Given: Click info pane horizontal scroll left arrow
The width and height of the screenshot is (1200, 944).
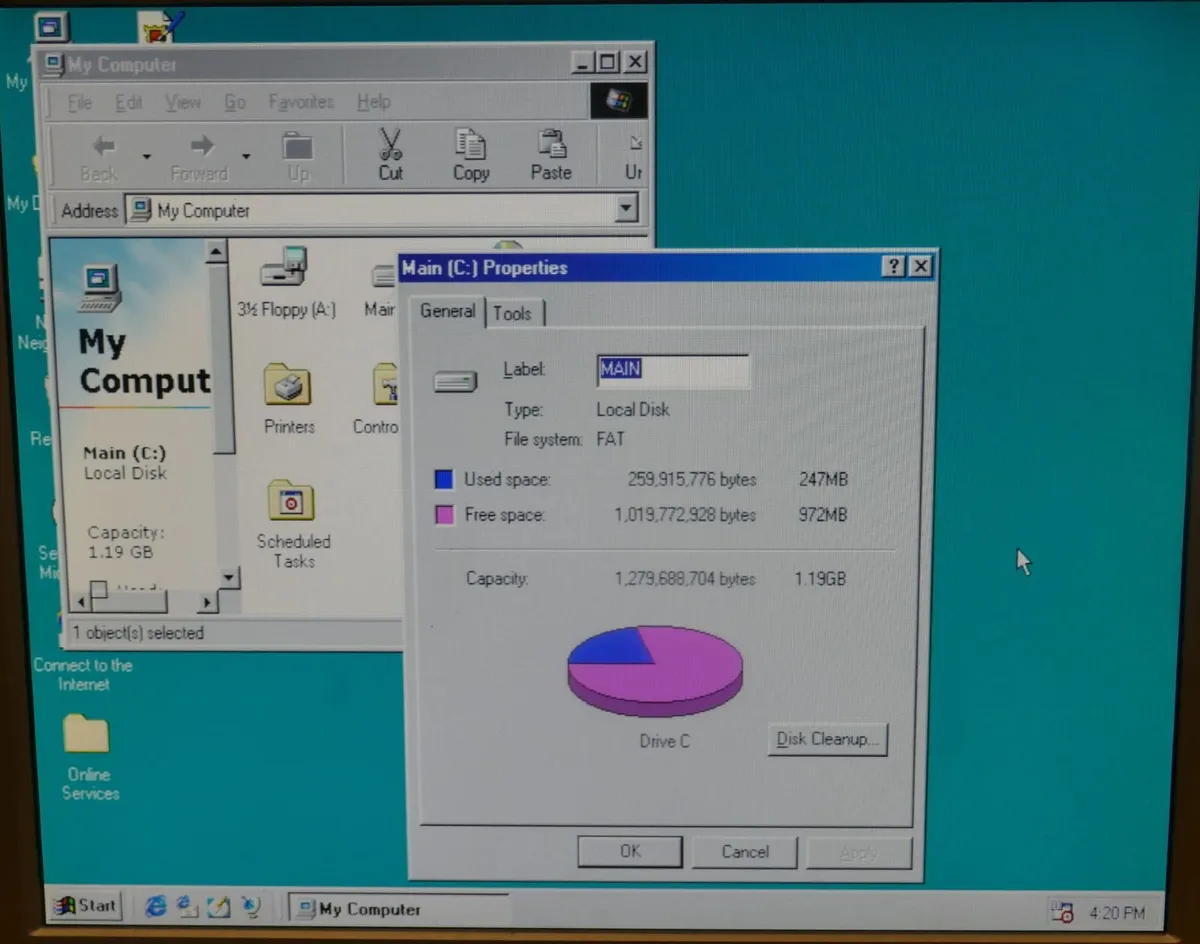Looking at the screenshot, I should 81,602.
